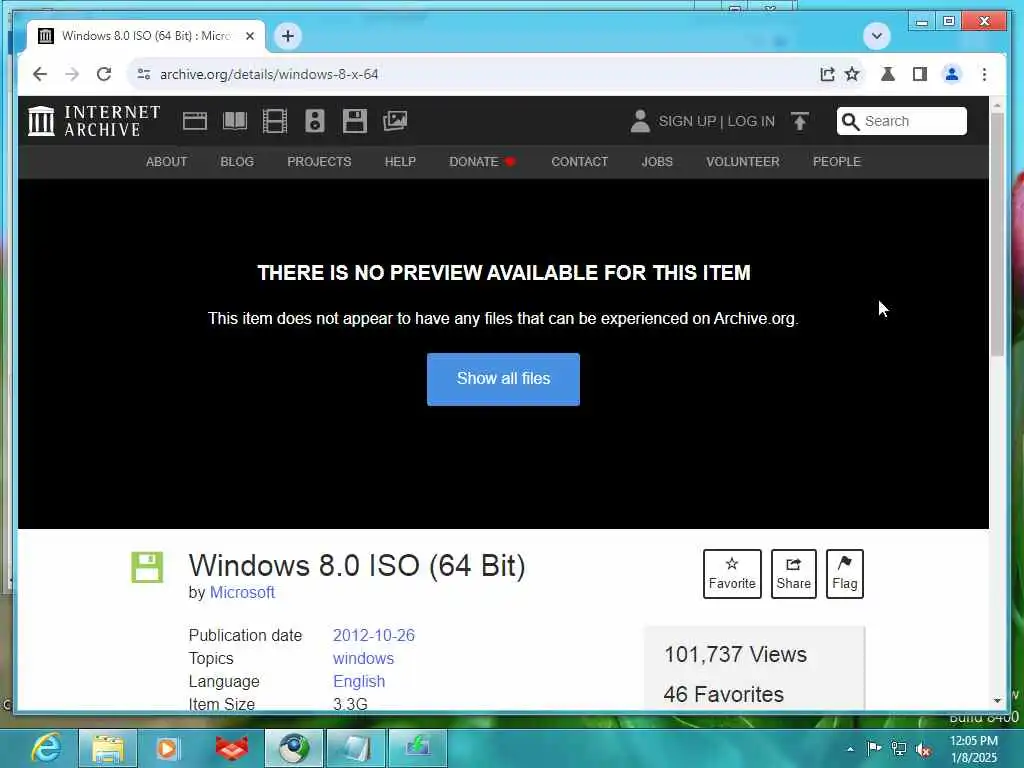Open the Web (Wayback) media icon
This screenshot has width=1024, height=768.
195,121
